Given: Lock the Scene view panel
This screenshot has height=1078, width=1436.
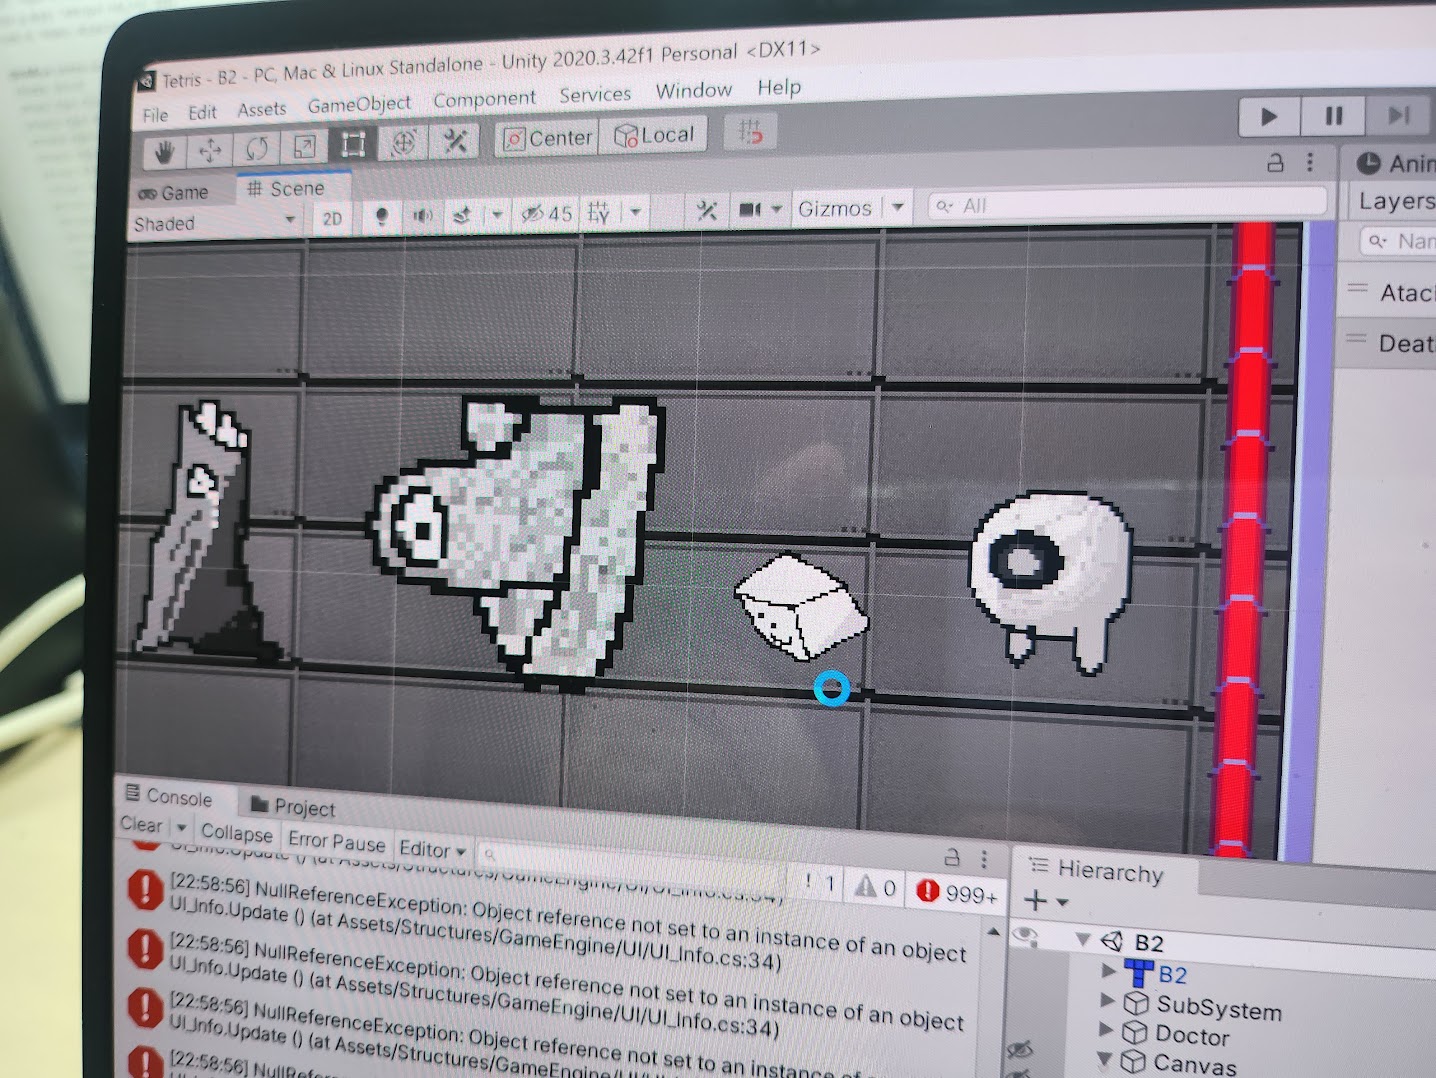Looking at the screenshot, I should (1275, 162).
